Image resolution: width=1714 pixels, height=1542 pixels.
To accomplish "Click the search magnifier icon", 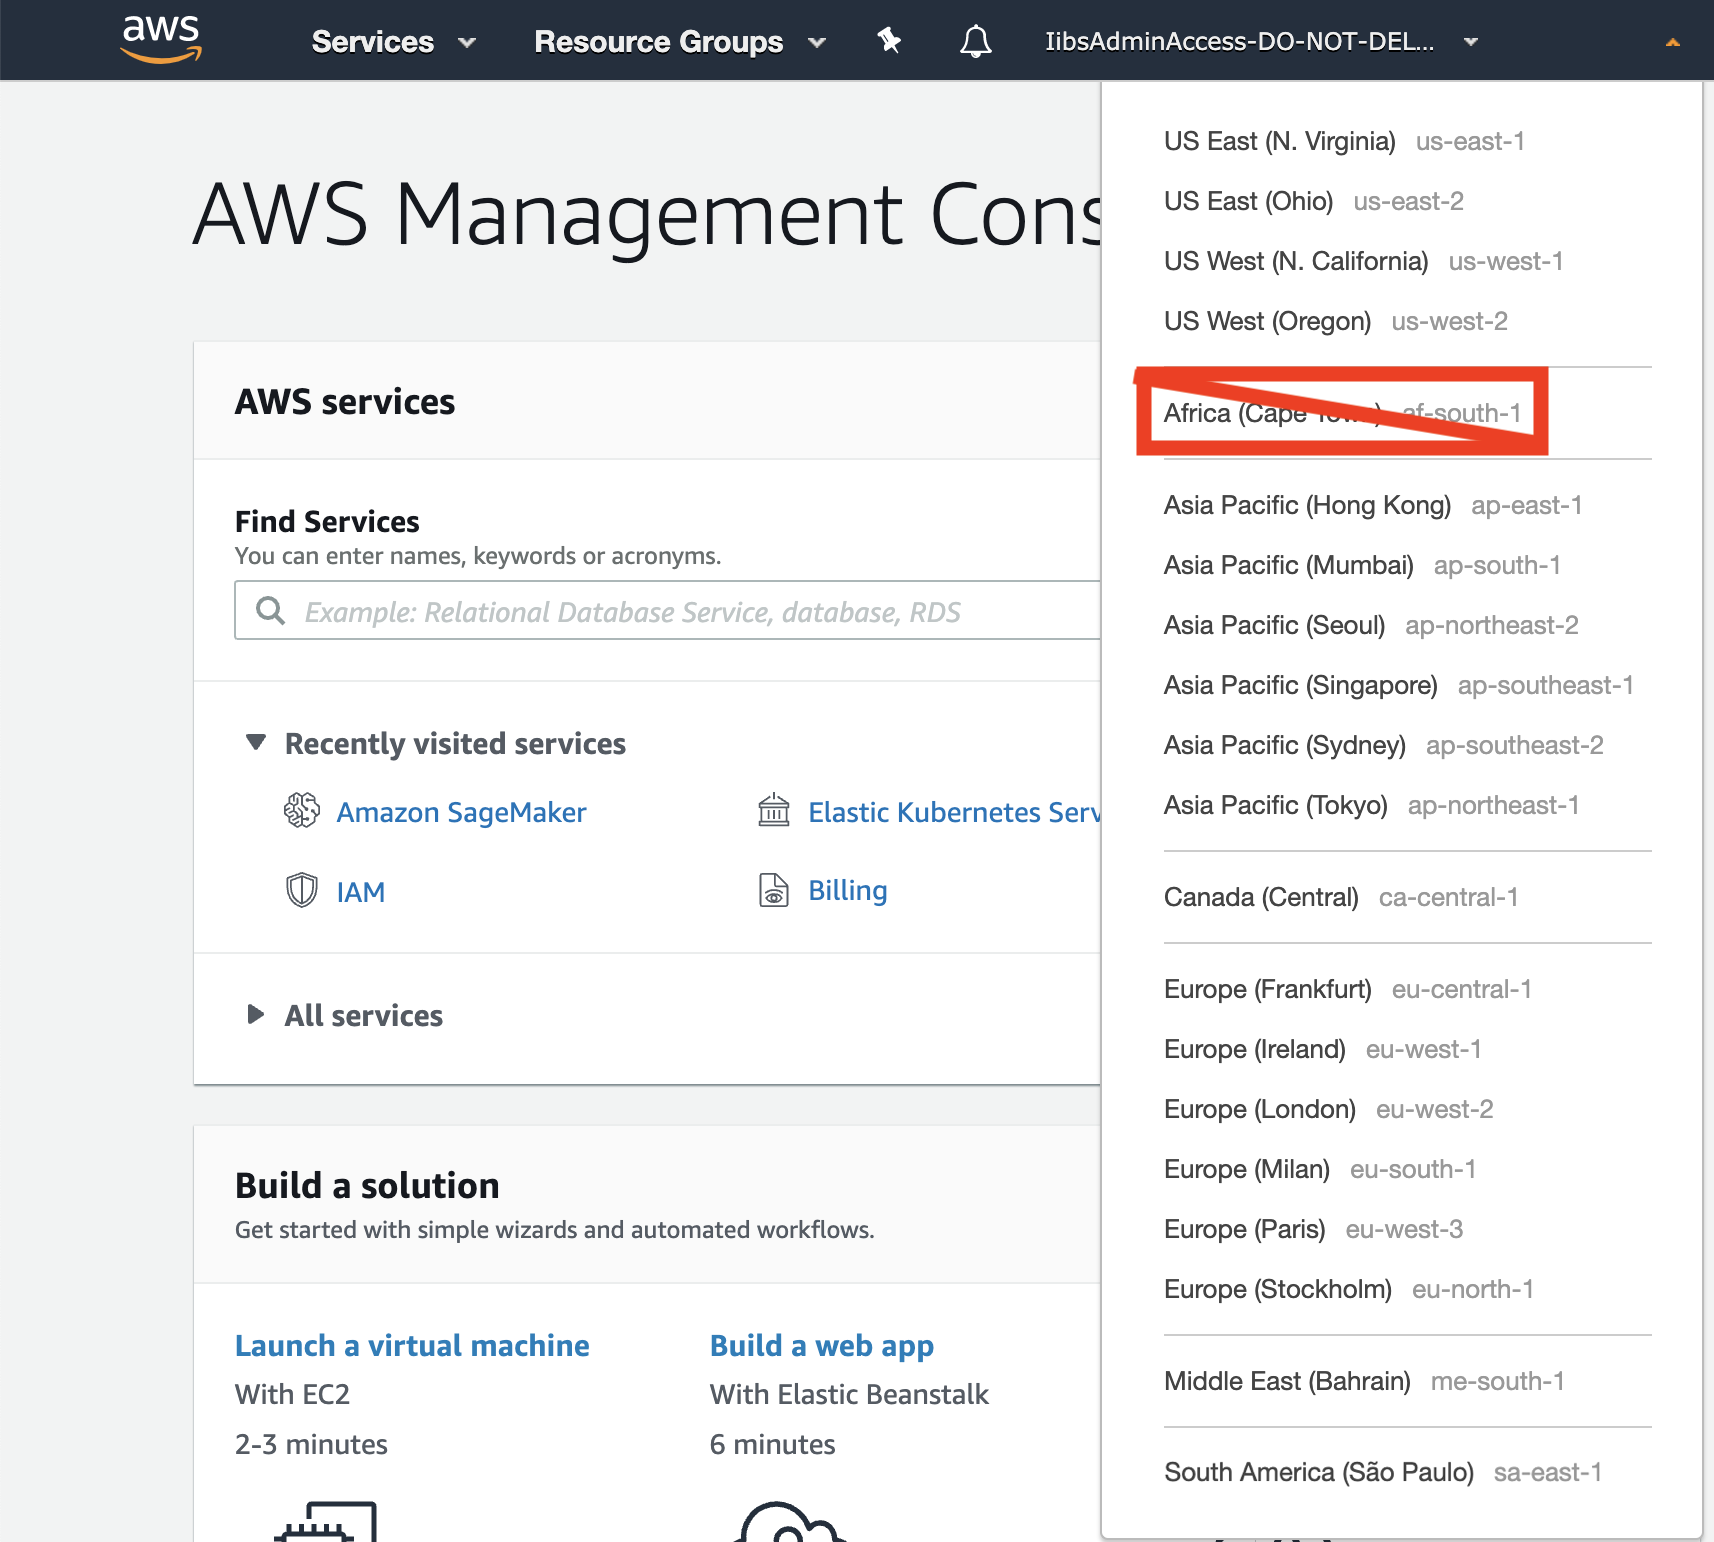I will (x=270, y=610).
